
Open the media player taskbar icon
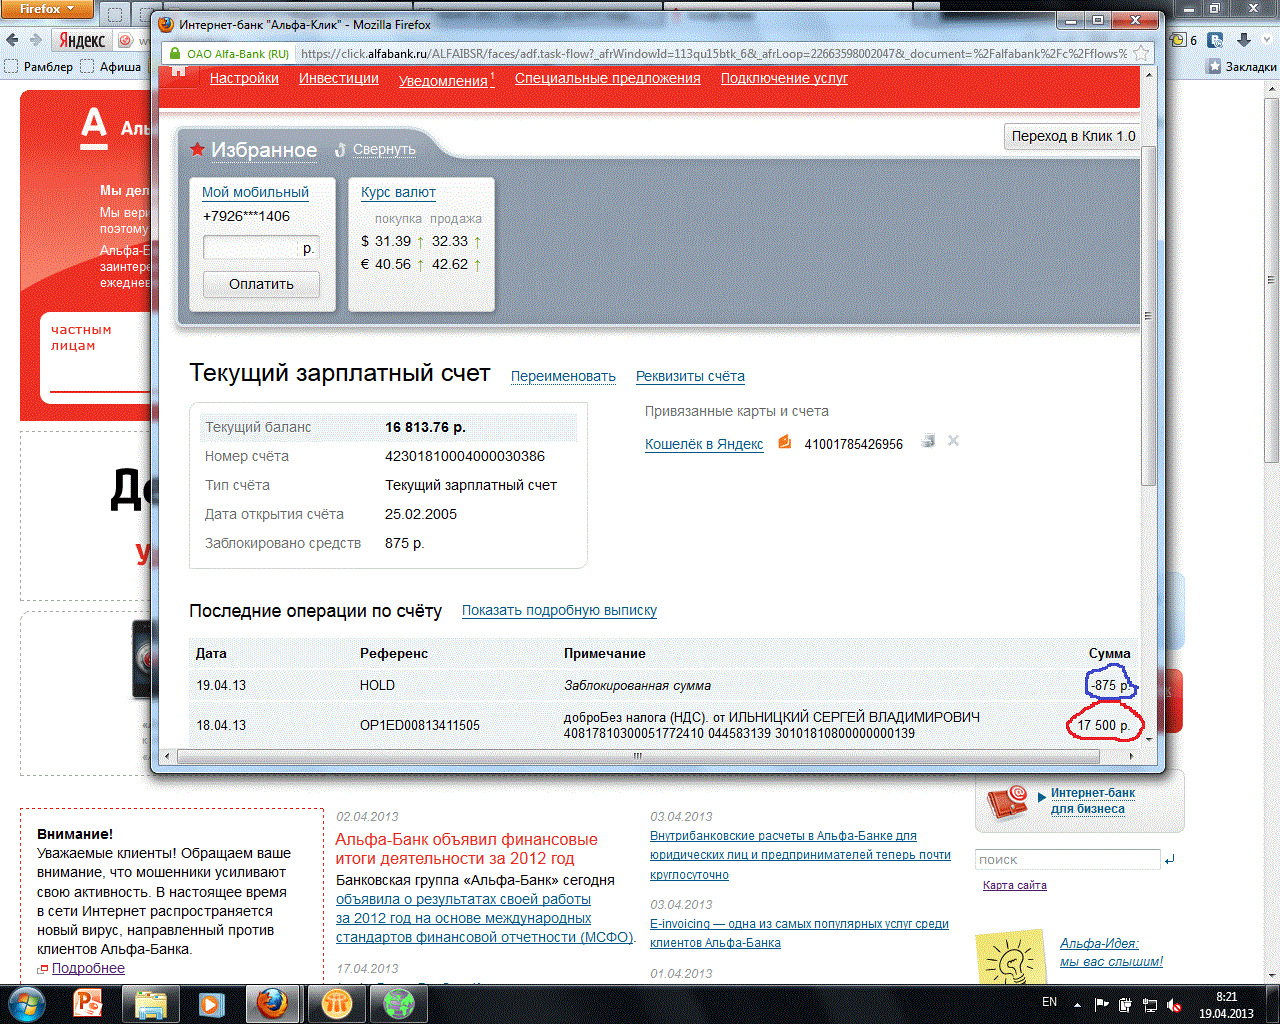(211, 1003)
